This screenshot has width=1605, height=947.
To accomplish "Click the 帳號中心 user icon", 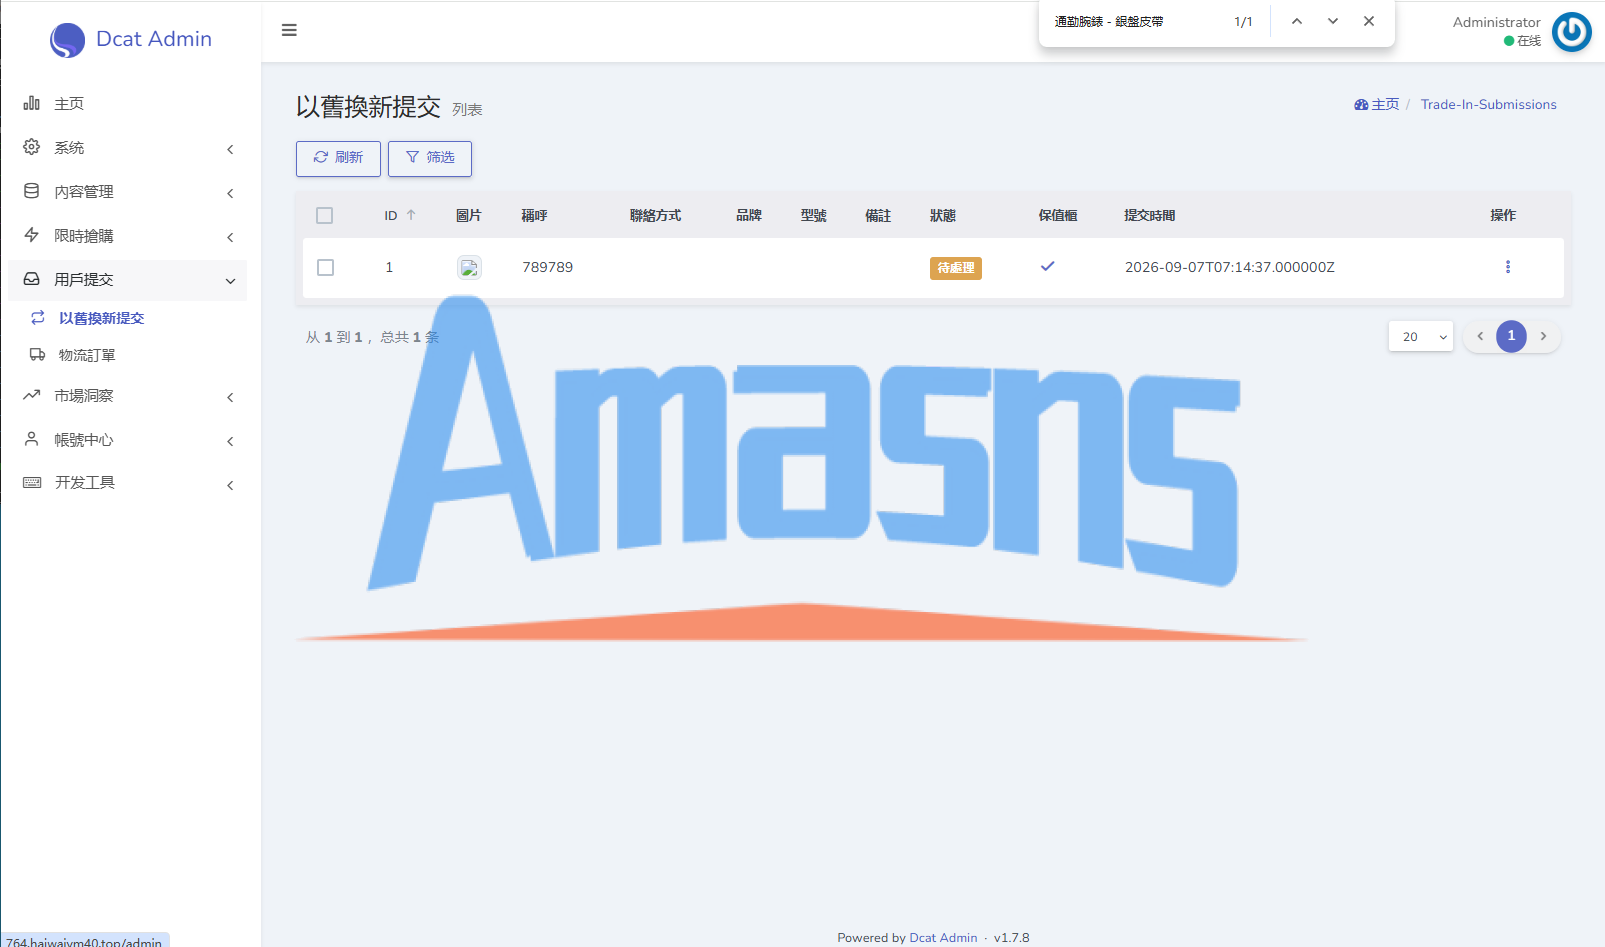I will 32,439.
